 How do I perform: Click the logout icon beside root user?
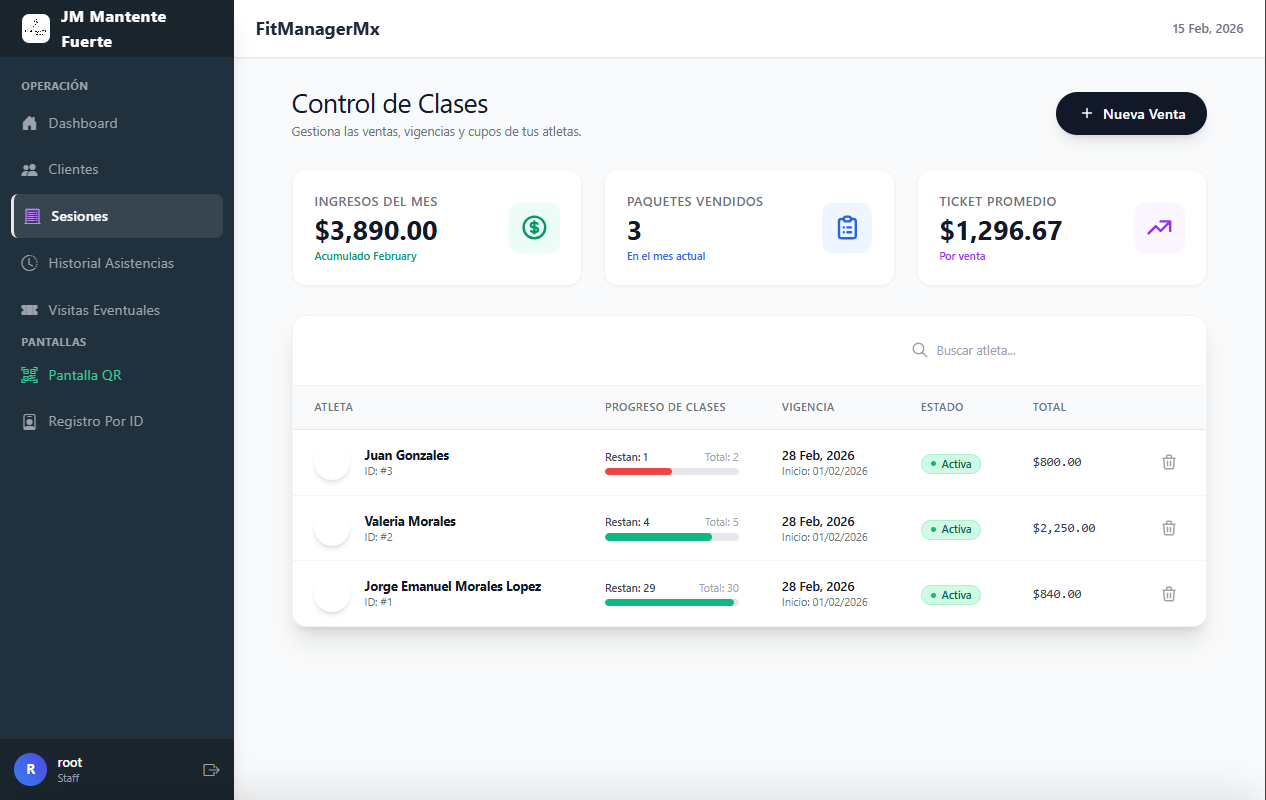coord(211,770)
